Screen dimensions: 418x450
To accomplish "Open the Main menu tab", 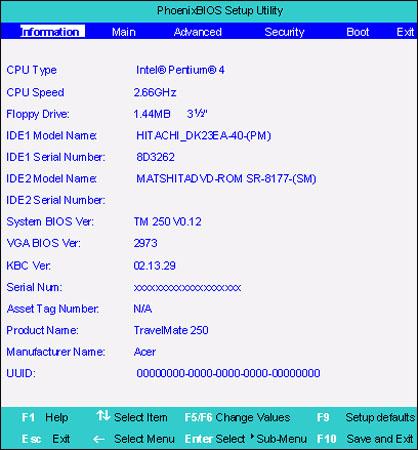I will [124, 32].
